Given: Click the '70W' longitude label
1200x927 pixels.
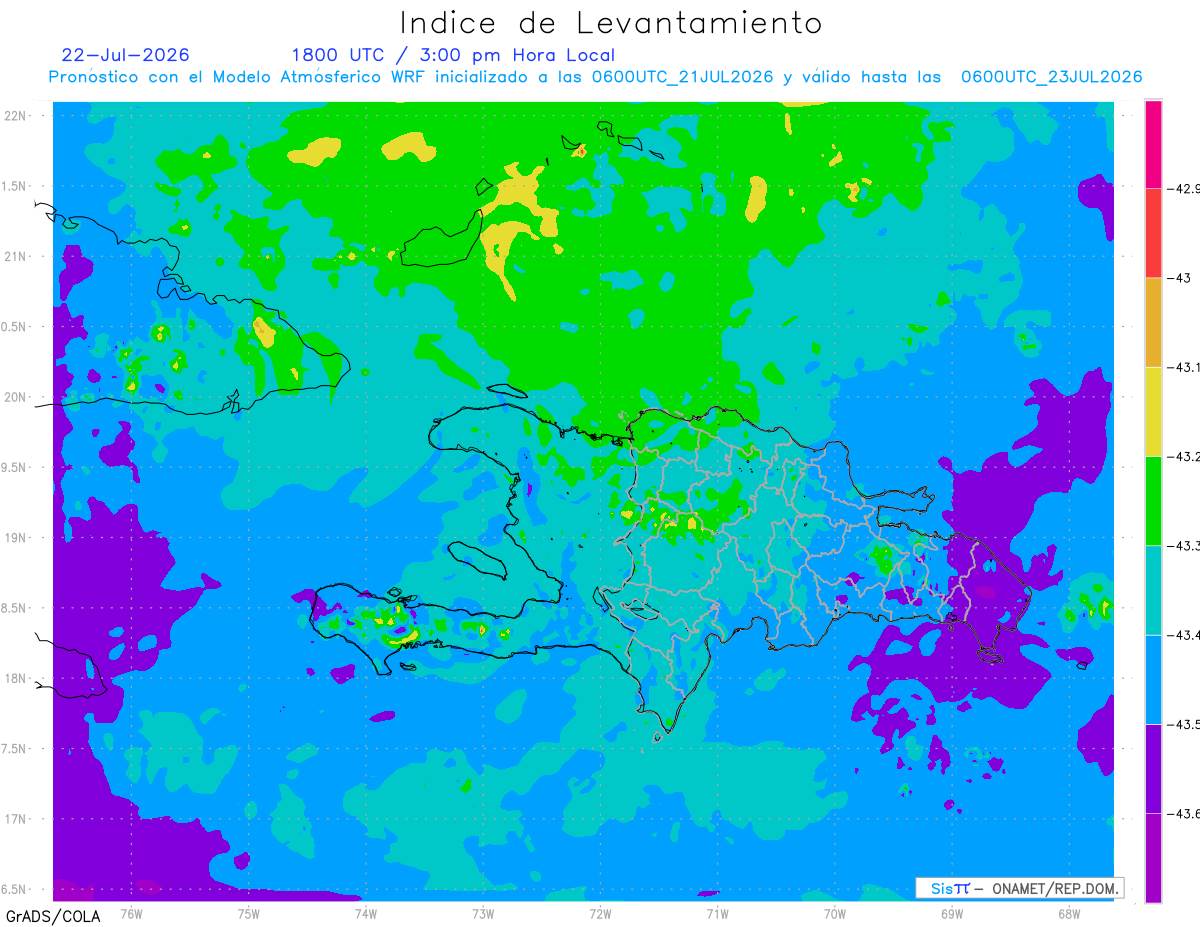Looking at the screenshot, I should (835, 913).
